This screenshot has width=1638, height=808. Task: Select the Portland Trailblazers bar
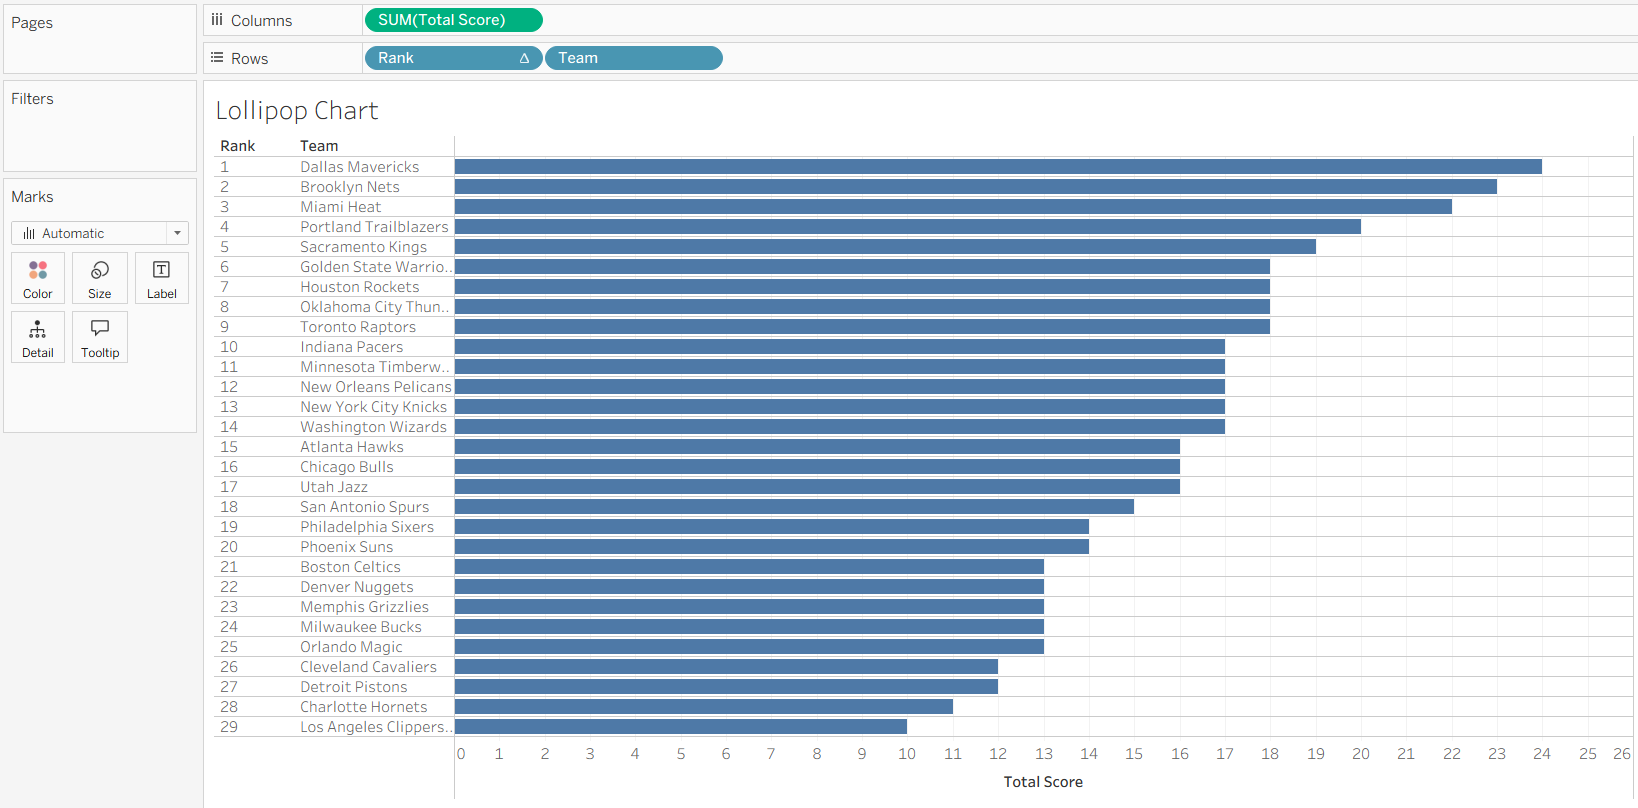coord(908,227)
